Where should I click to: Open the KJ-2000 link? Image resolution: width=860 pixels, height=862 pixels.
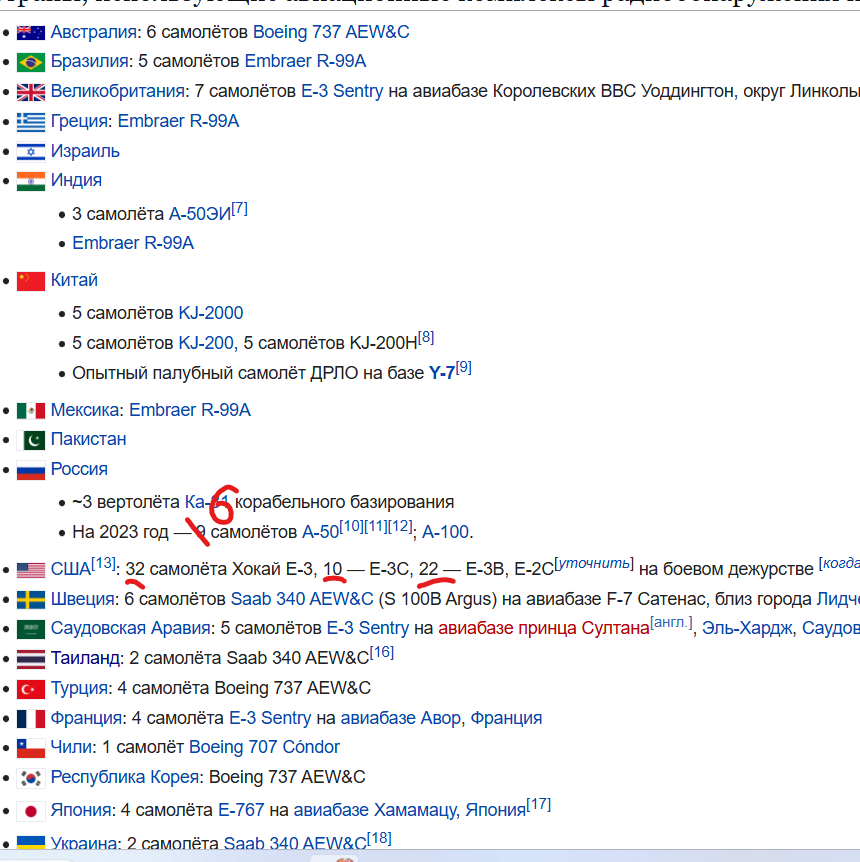211,313
